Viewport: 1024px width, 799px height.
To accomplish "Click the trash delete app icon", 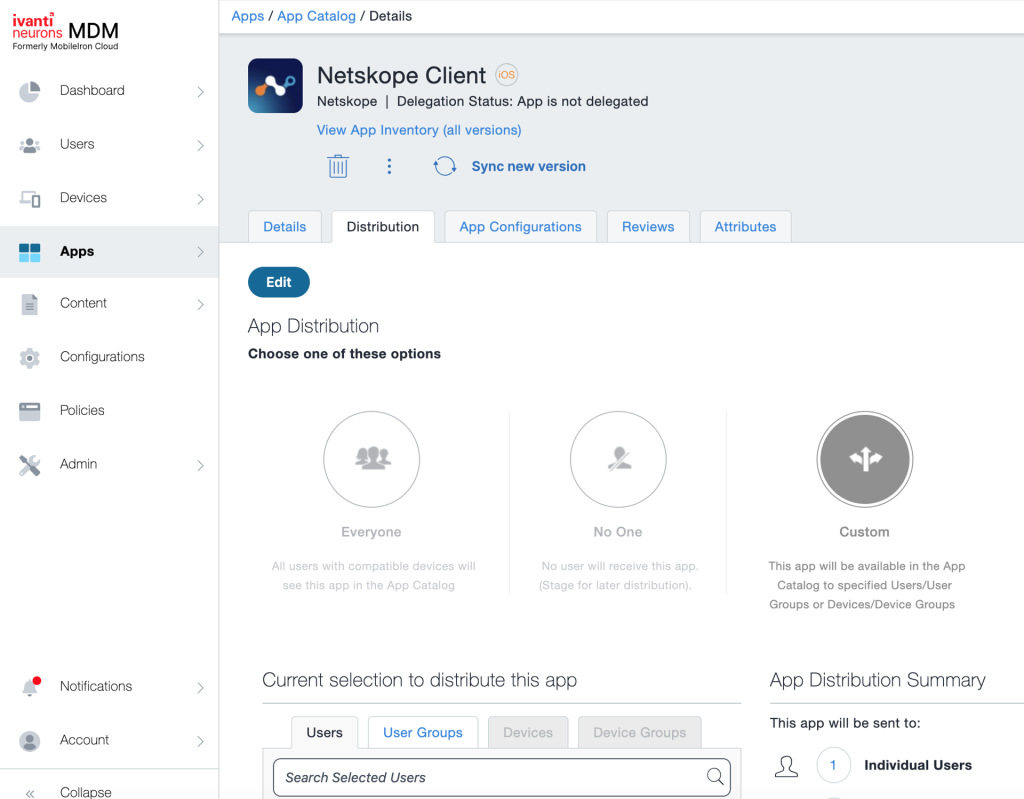I will (x=338, y=167).
